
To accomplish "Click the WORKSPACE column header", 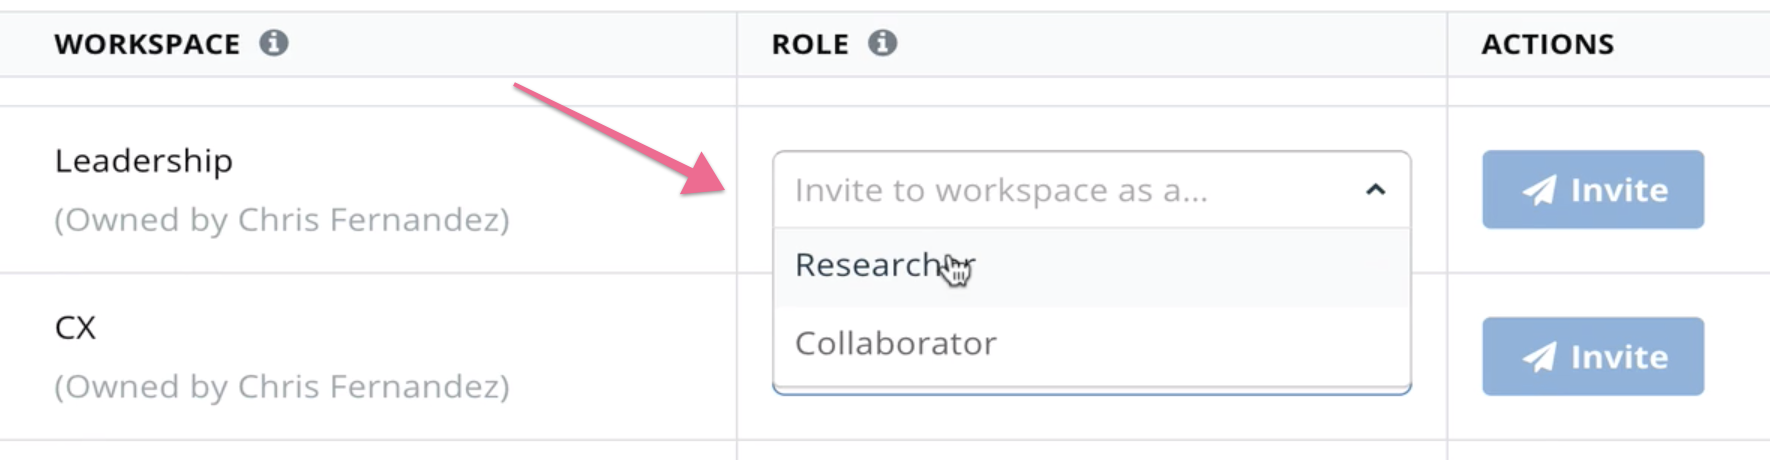I will [x=147, y=44].
